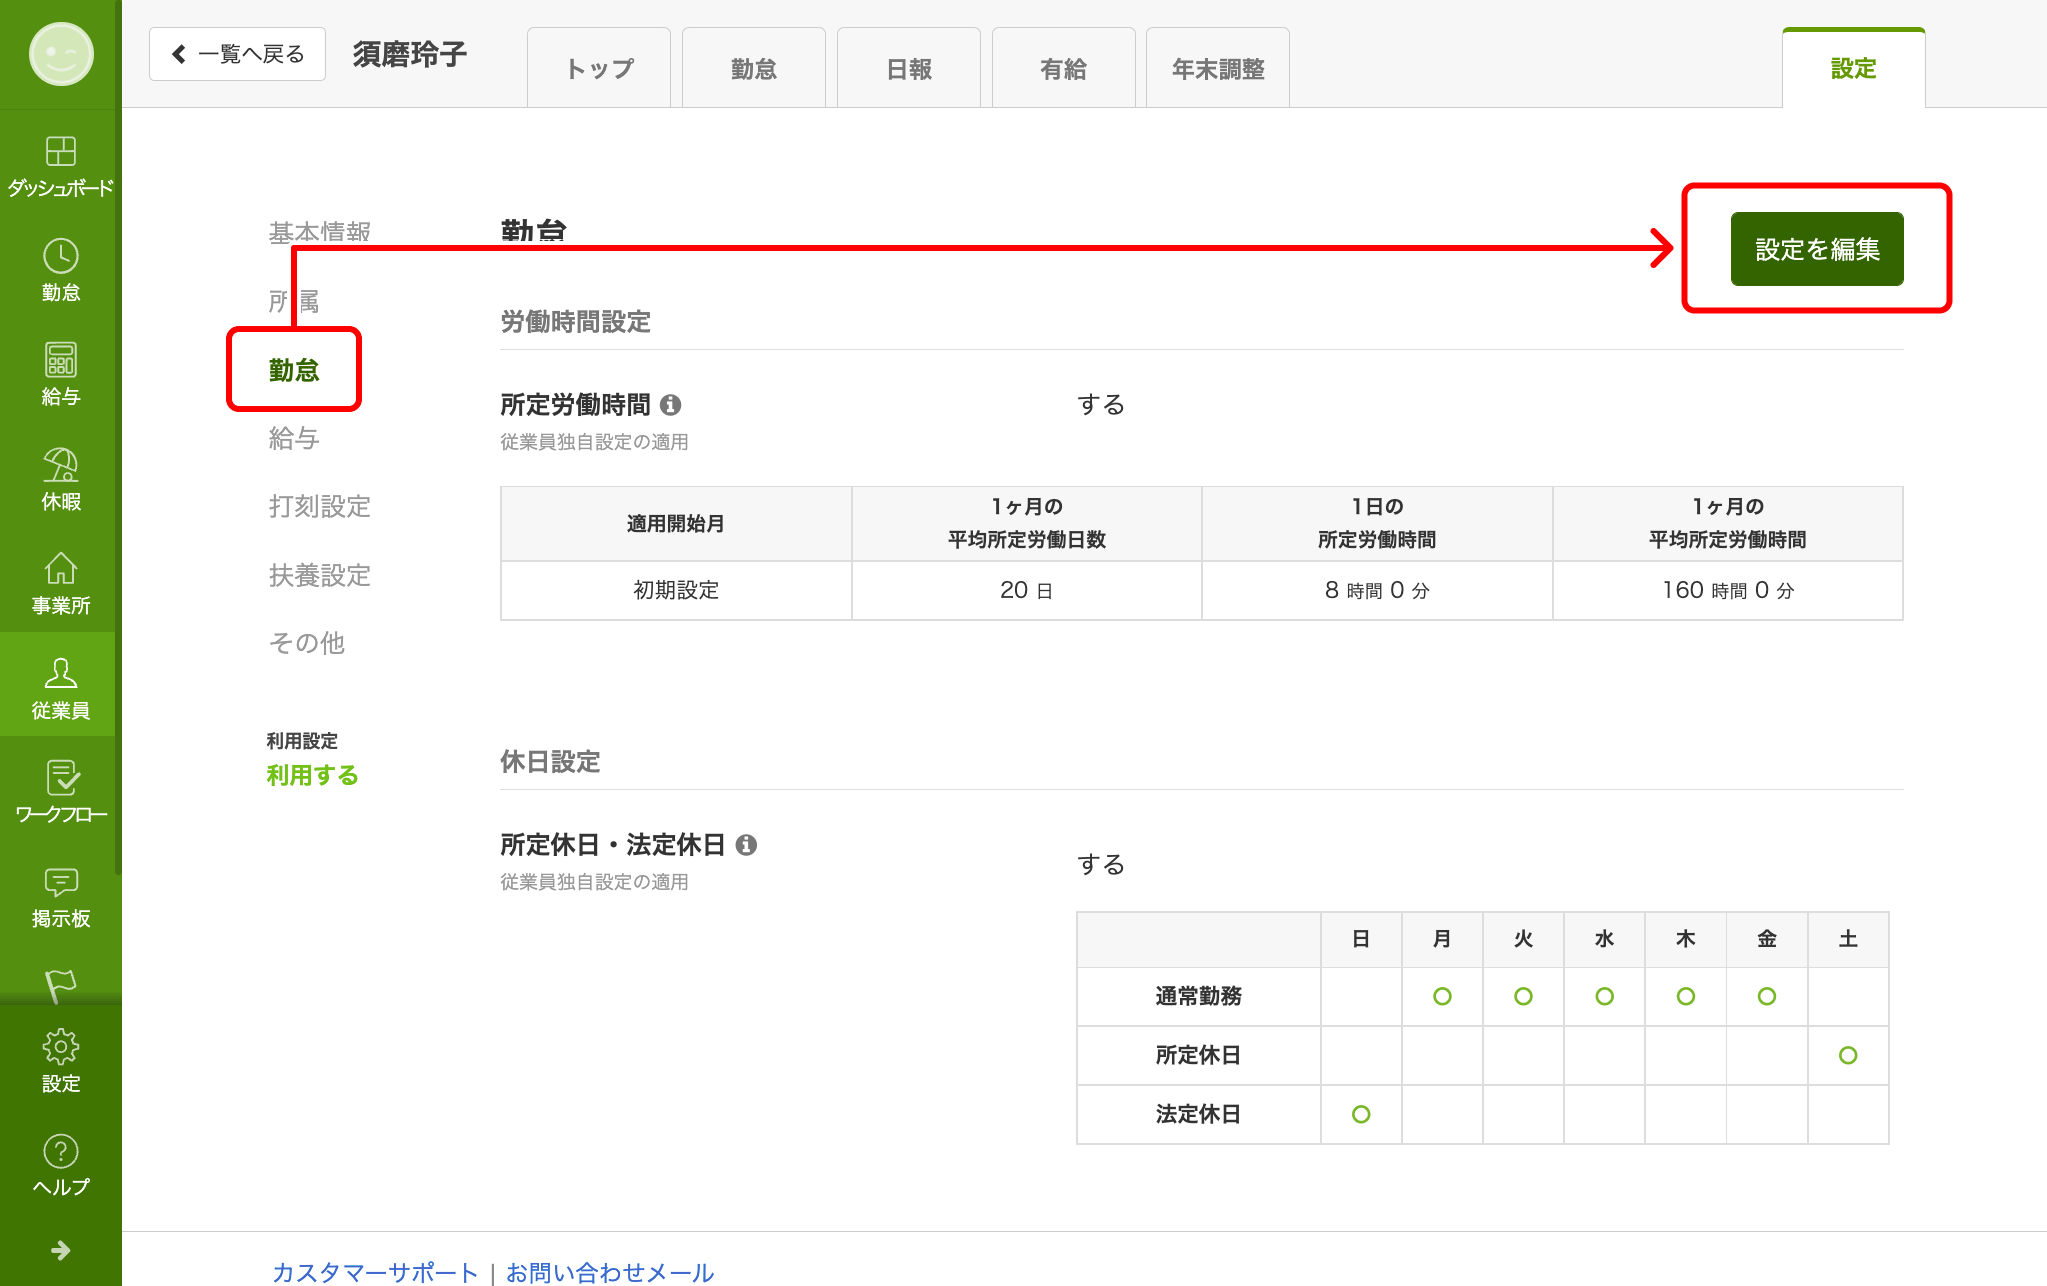Open the カスタマーサポート link
2047x1286 pixels.
[x=375, y=1272]
